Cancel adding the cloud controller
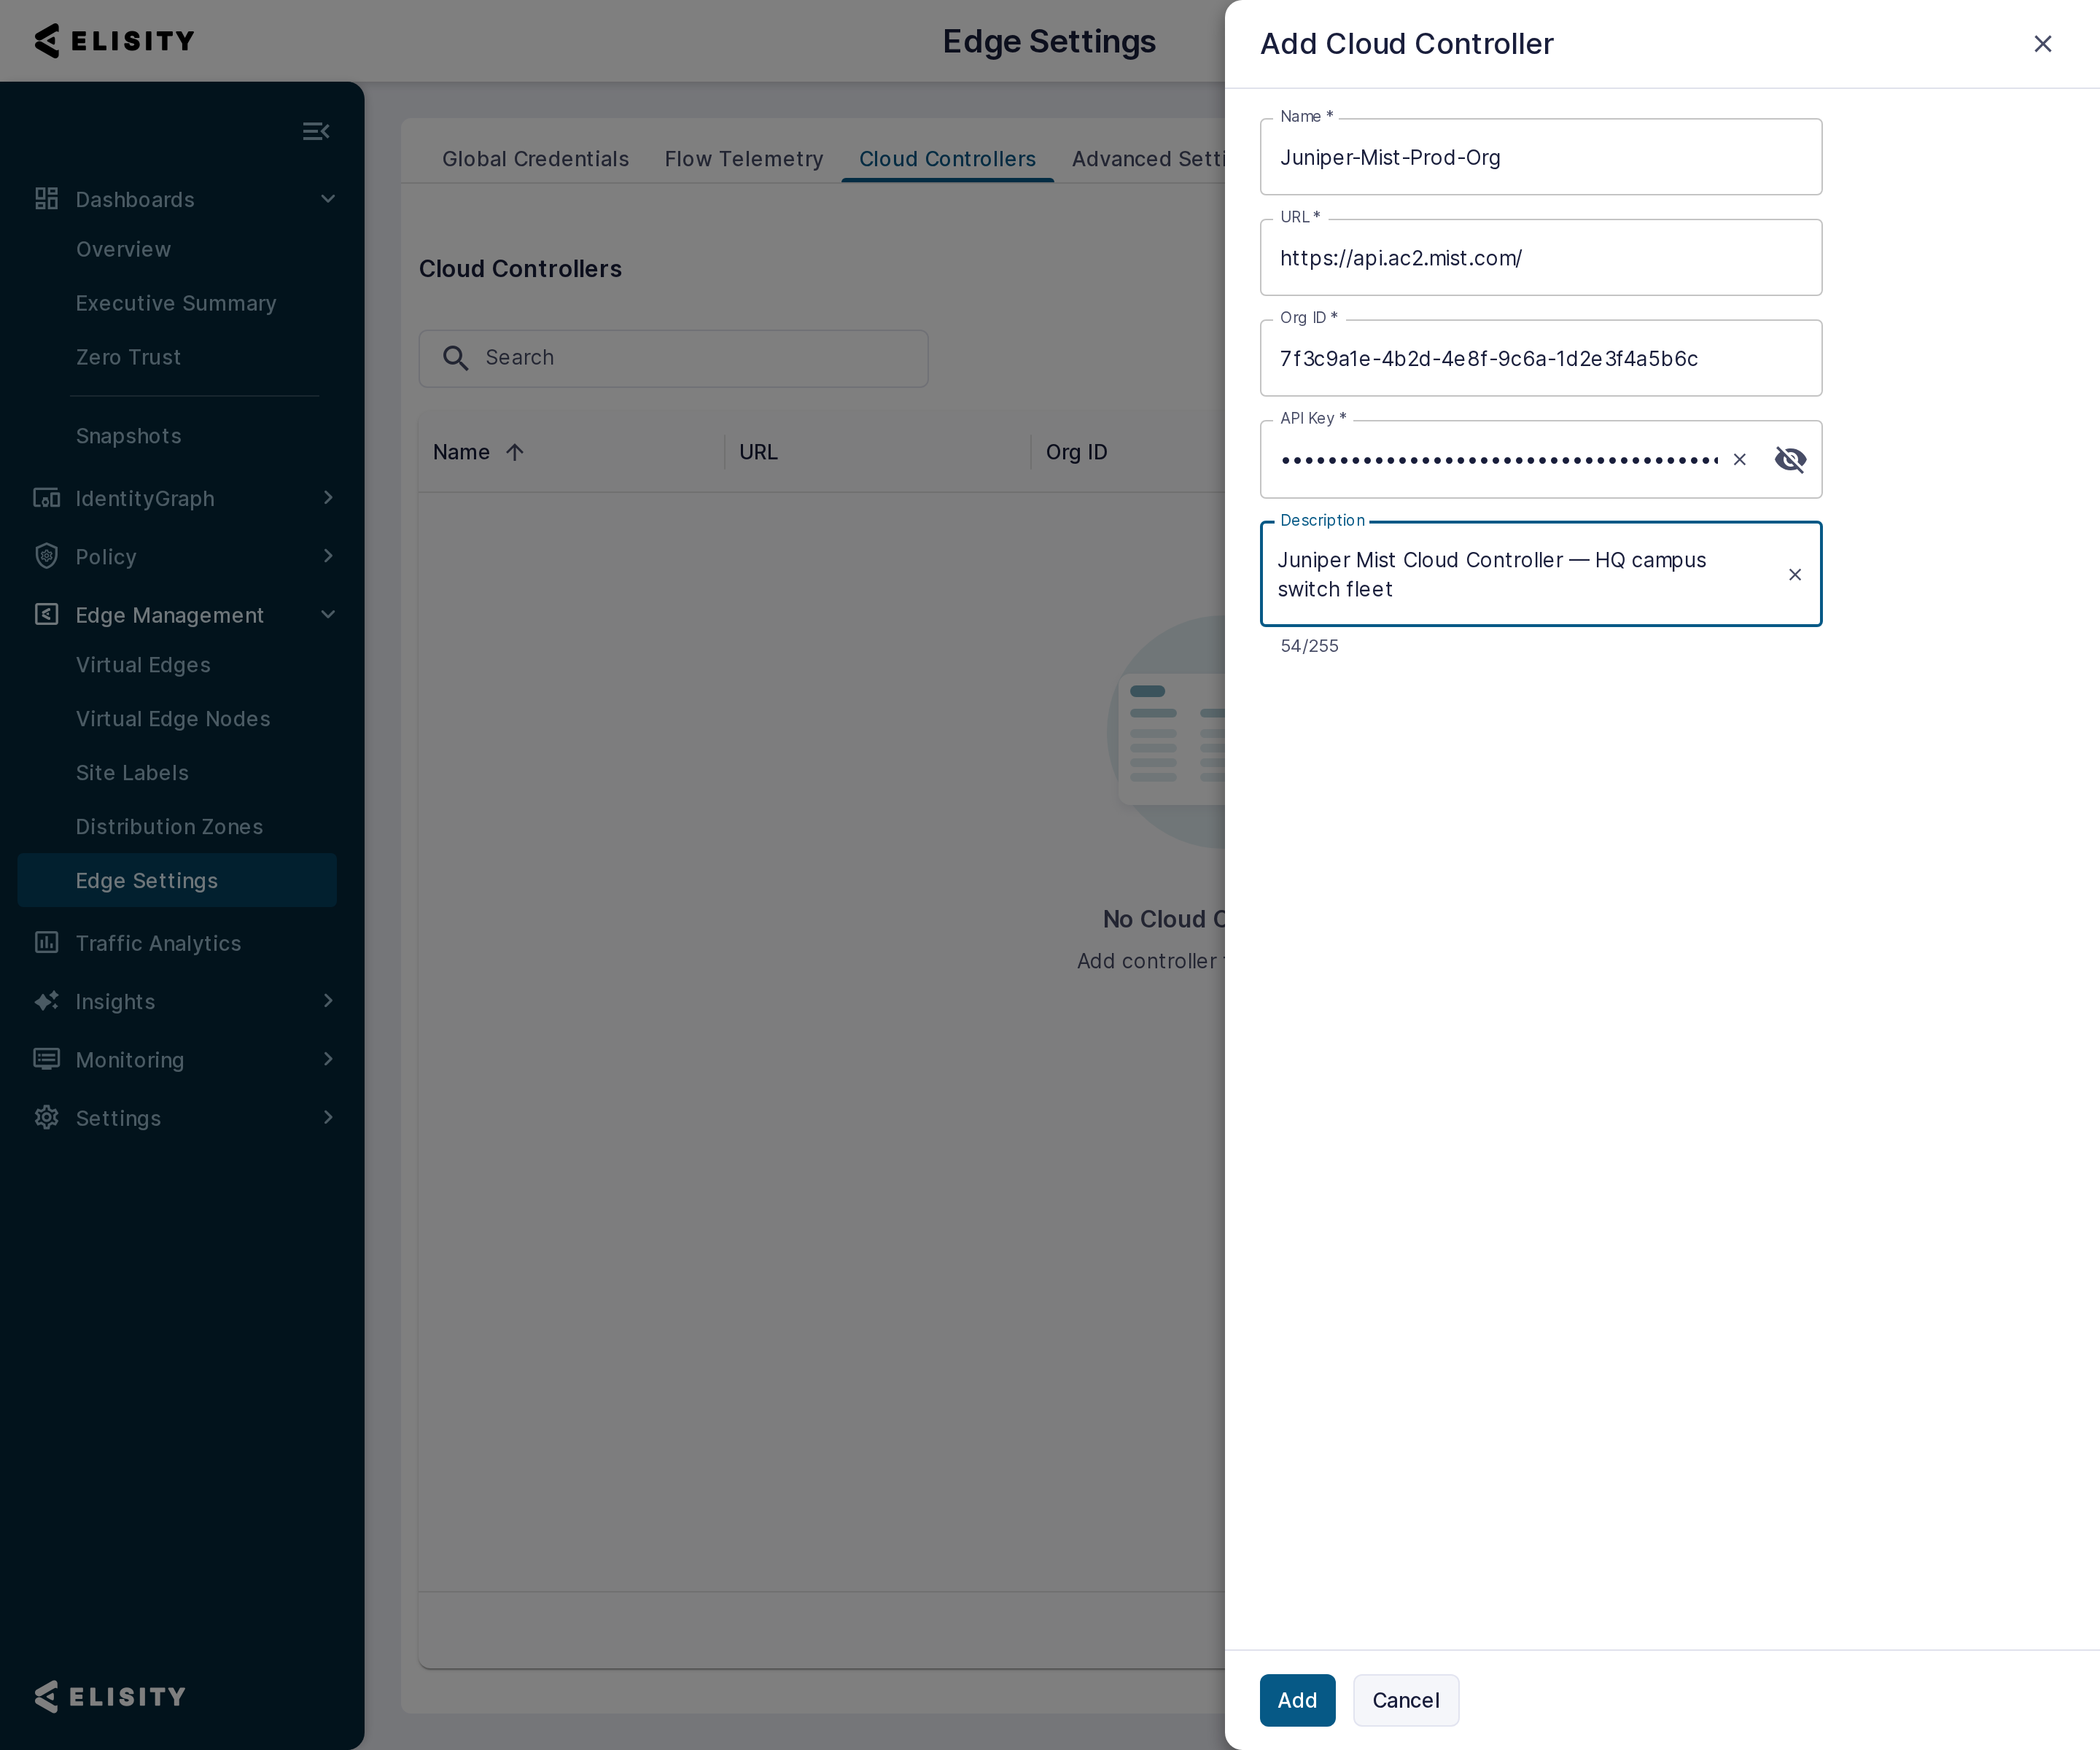This screenshot has height=1750, width=2100. click(1405, 1700)
